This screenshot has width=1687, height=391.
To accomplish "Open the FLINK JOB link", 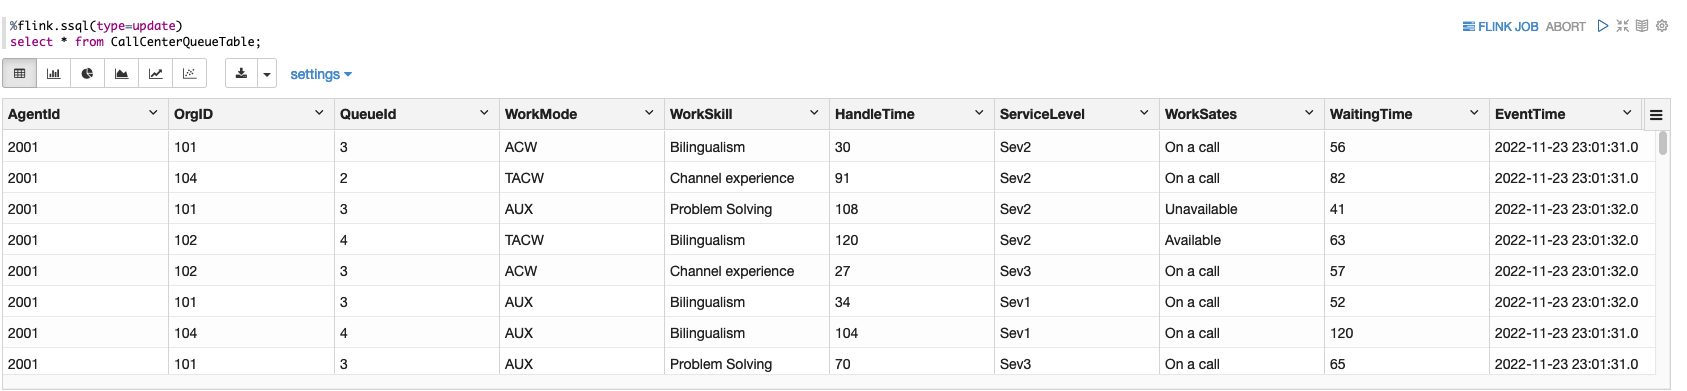I will [1501, 27].
